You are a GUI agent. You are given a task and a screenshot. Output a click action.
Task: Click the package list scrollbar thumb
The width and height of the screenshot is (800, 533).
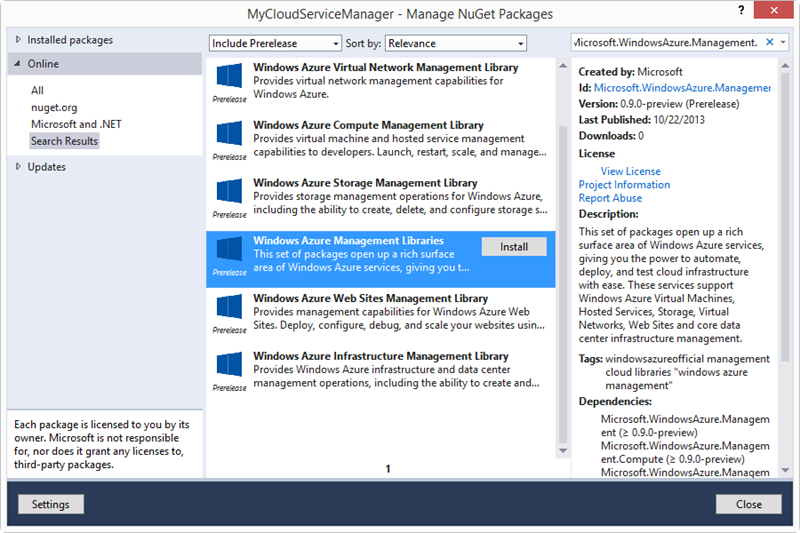[x=563, y=284]
